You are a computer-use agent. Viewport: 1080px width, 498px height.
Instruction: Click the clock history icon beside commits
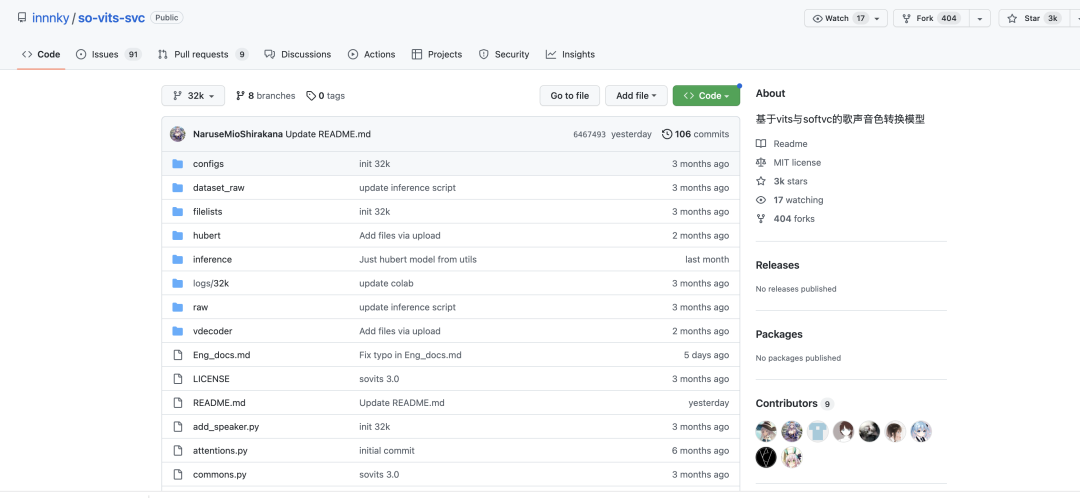coord(667,134)
